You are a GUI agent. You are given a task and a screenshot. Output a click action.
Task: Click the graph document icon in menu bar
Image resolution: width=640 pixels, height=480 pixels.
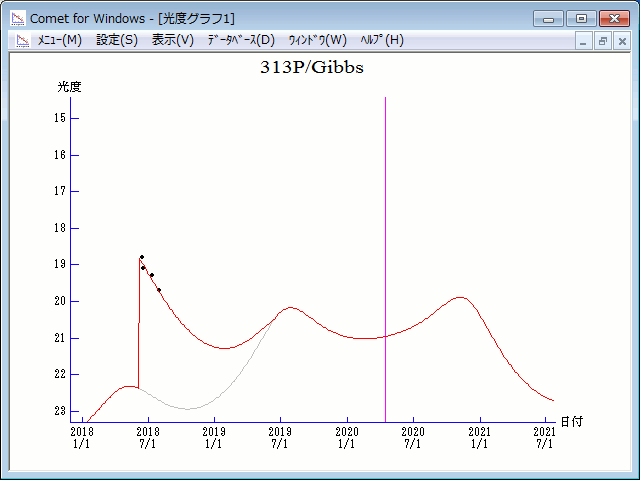pos(21,40)
